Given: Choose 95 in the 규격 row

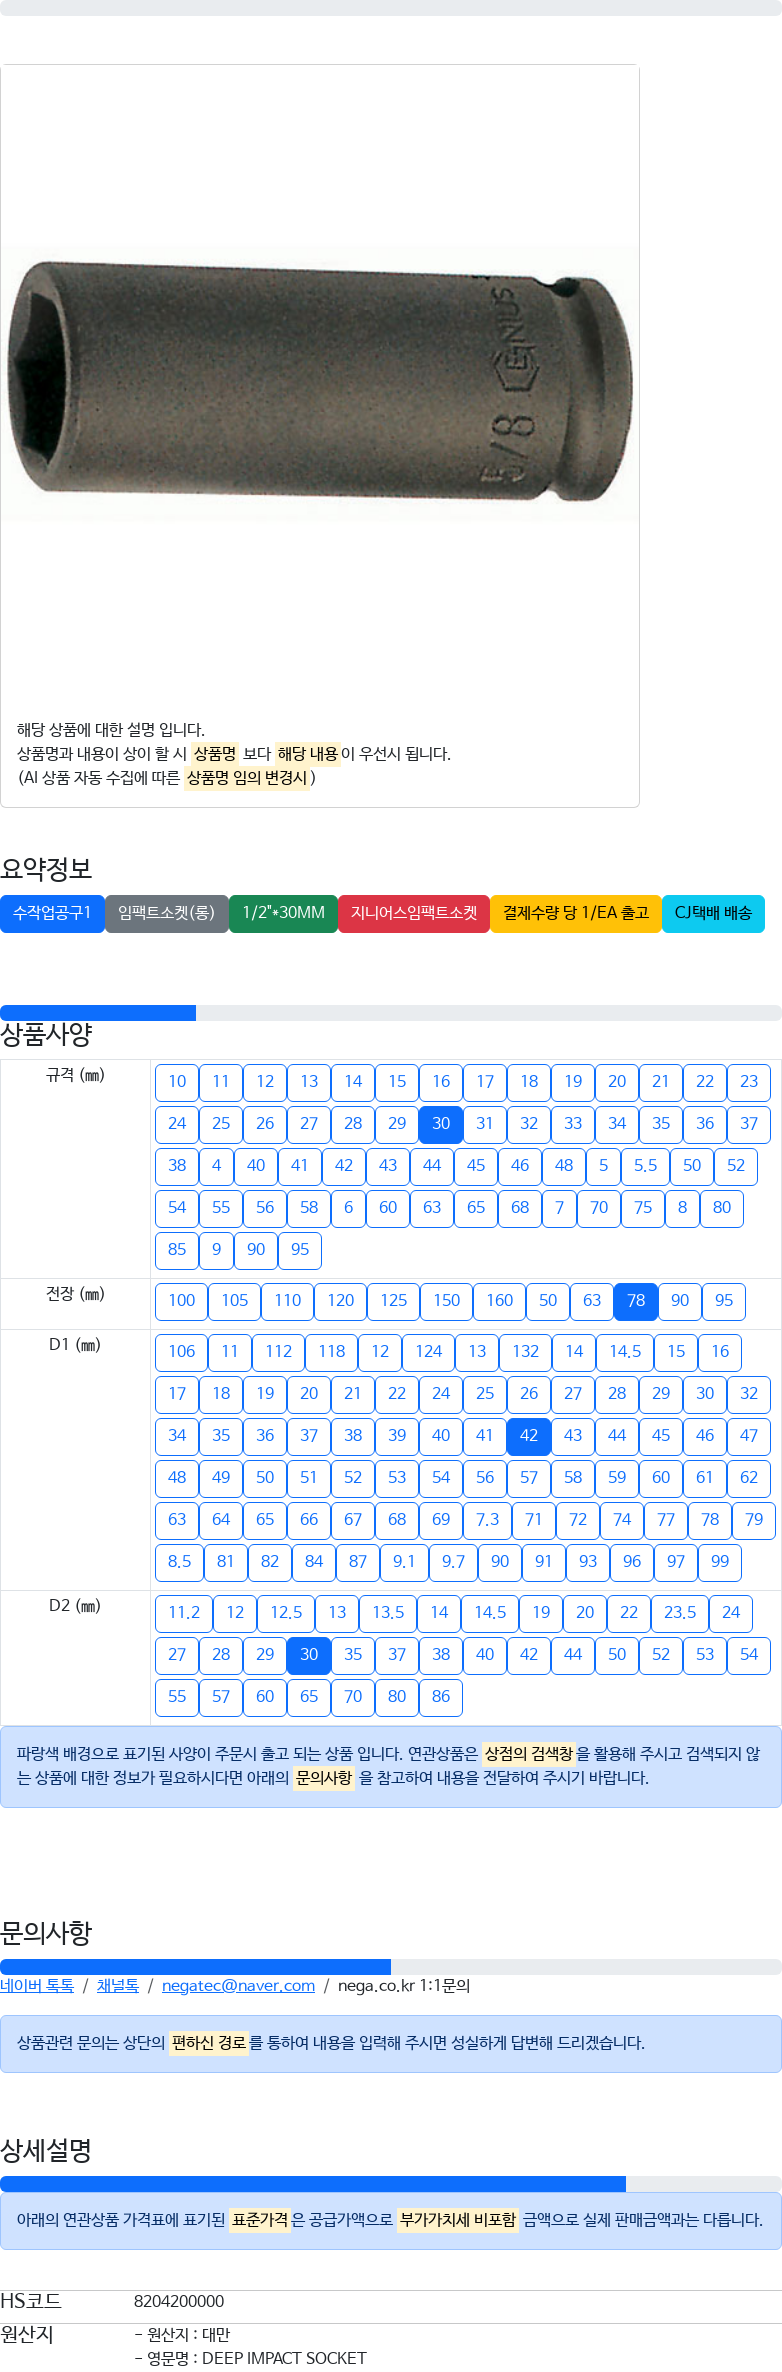Looking at the screenshot, I should pos(300,1250).
